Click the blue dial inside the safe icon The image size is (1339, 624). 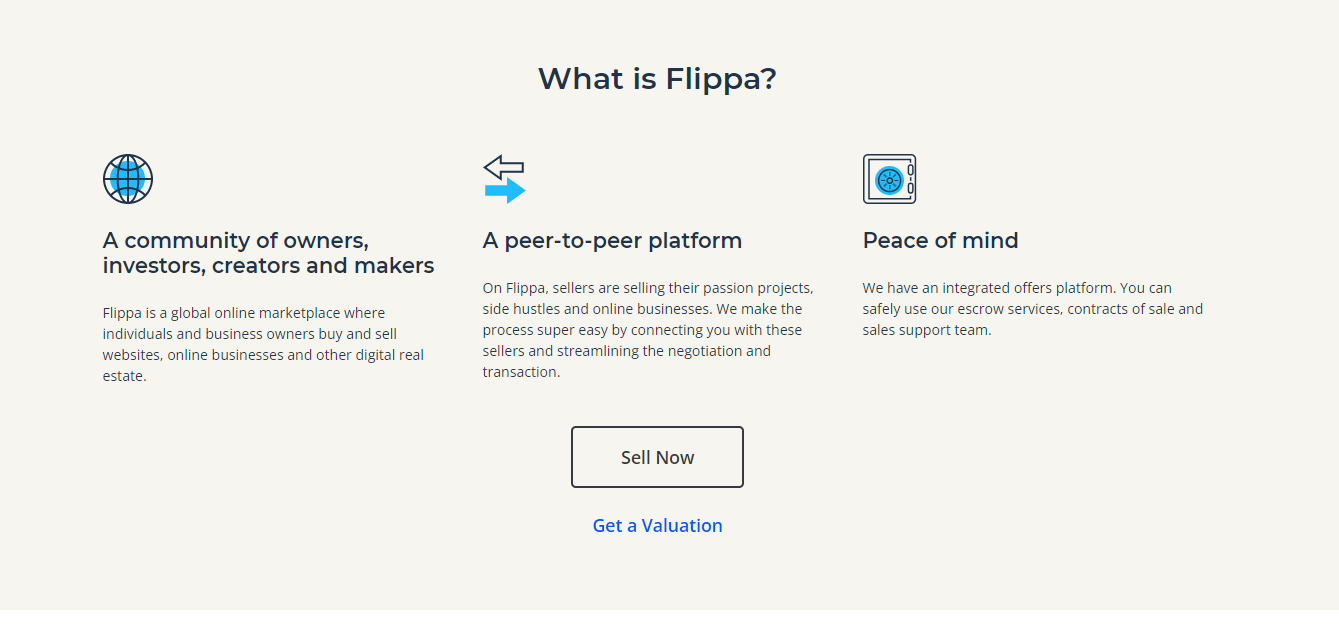pos(888,180)
